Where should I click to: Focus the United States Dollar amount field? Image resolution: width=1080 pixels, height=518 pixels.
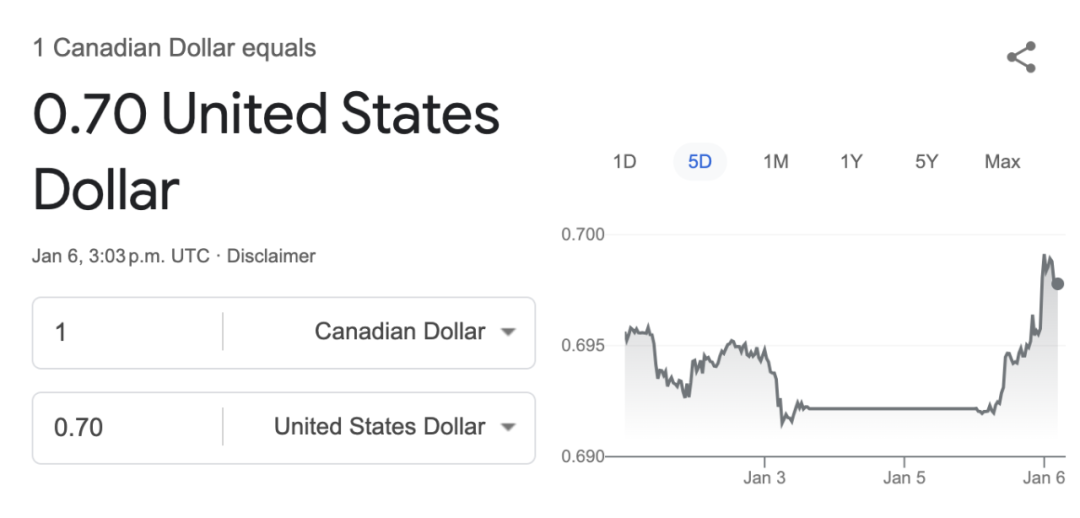click(127, 428)
